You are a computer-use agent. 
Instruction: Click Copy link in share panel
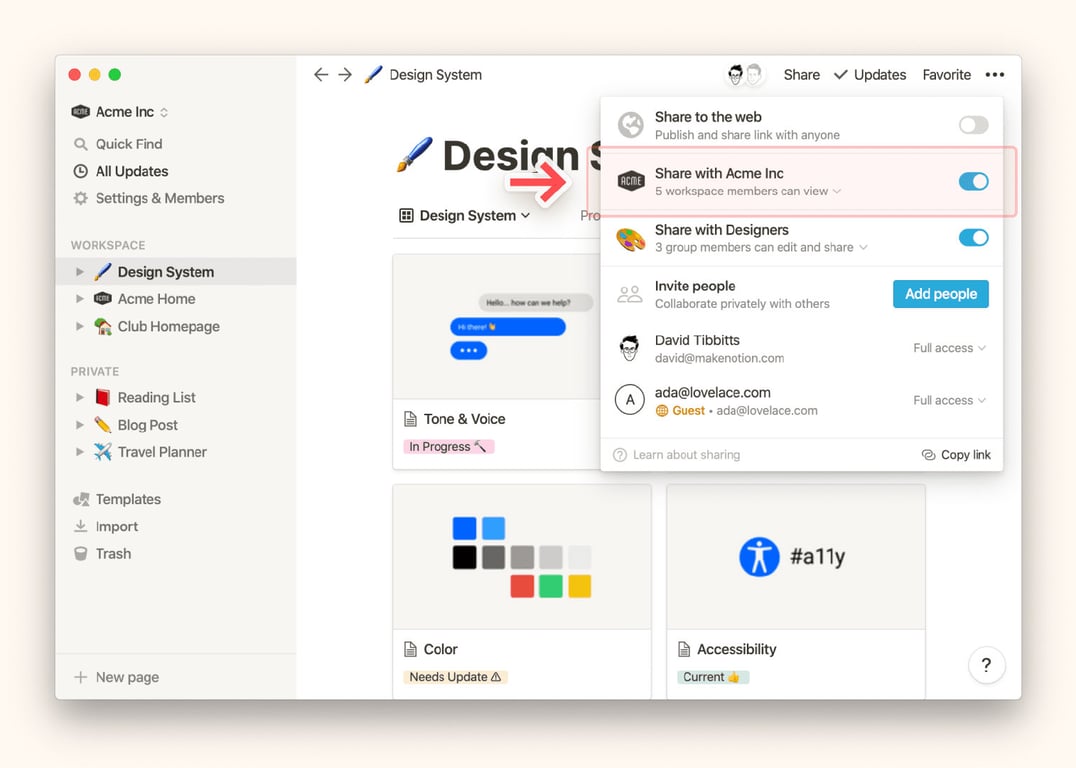click(x=956, y=454)
